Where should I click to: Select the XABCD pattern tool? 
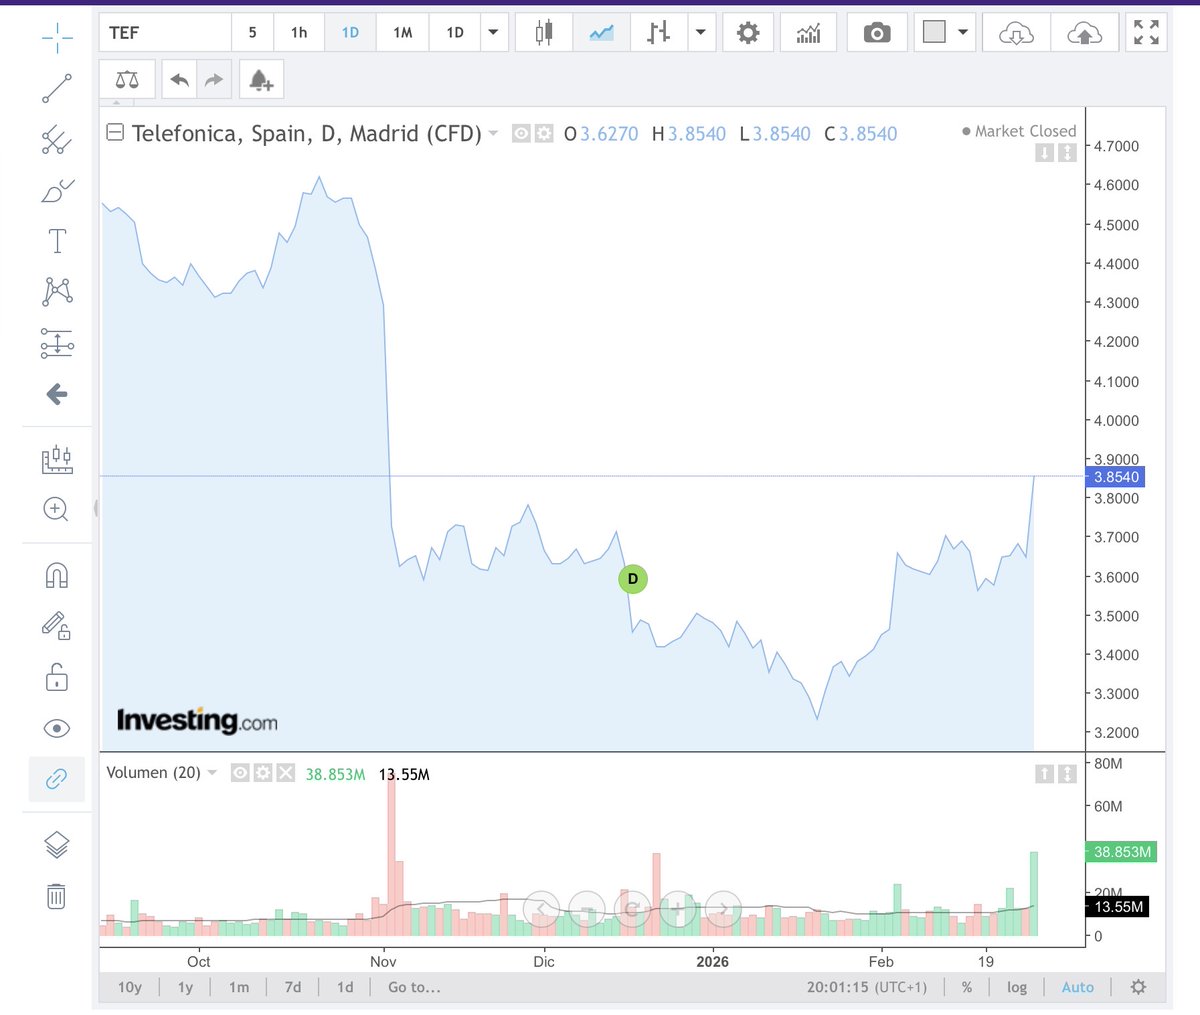(x=57, y=292)
